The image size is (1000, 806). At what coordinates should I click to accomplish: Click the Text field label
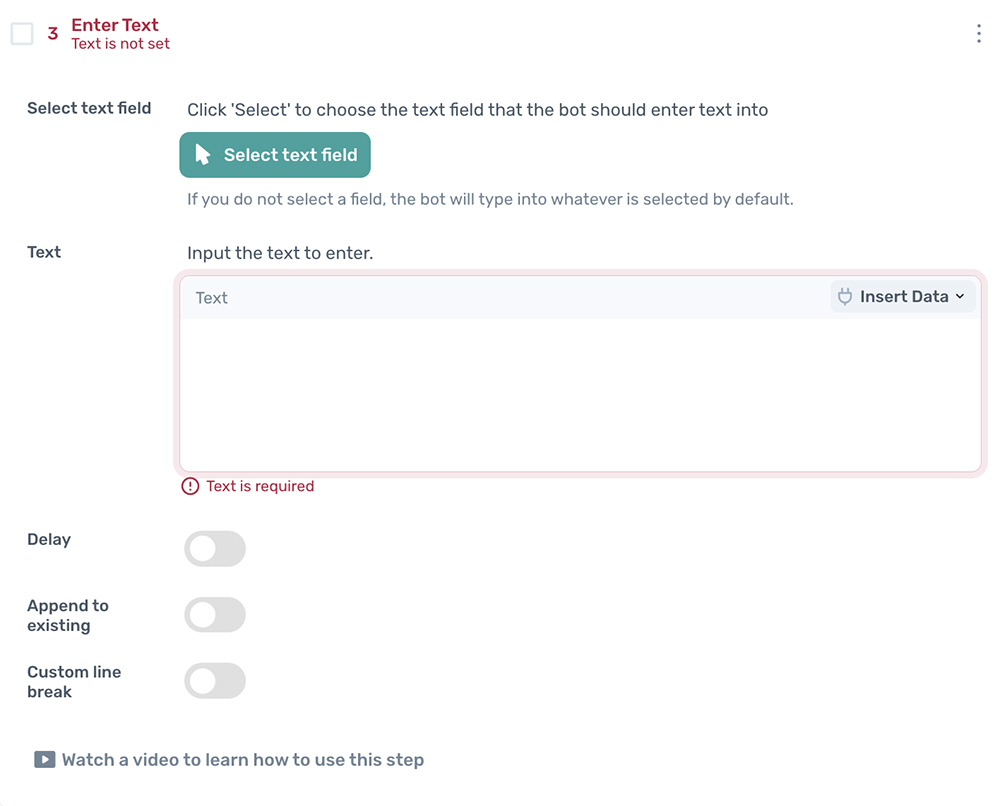pos(44,251)
